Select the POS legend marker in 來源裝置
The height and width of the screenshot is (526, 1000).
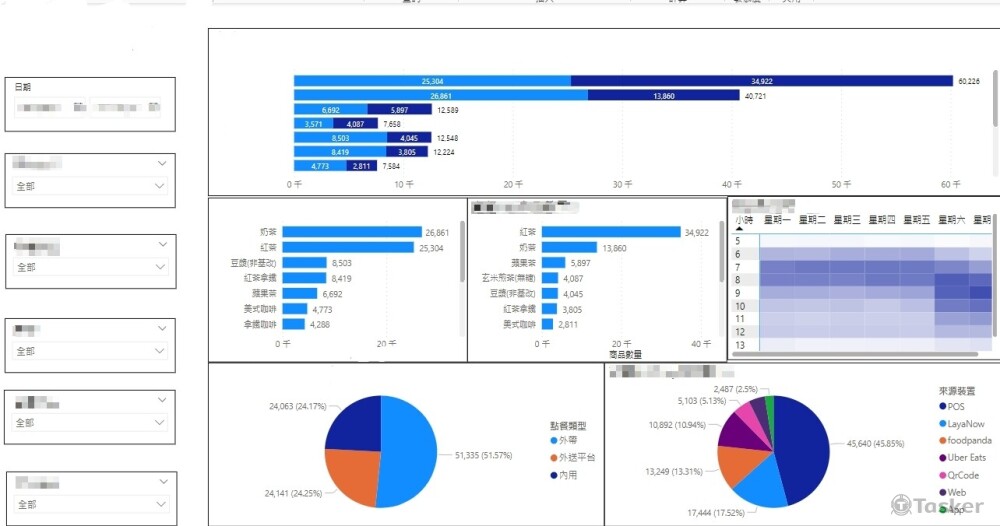(x=942, y=406)
